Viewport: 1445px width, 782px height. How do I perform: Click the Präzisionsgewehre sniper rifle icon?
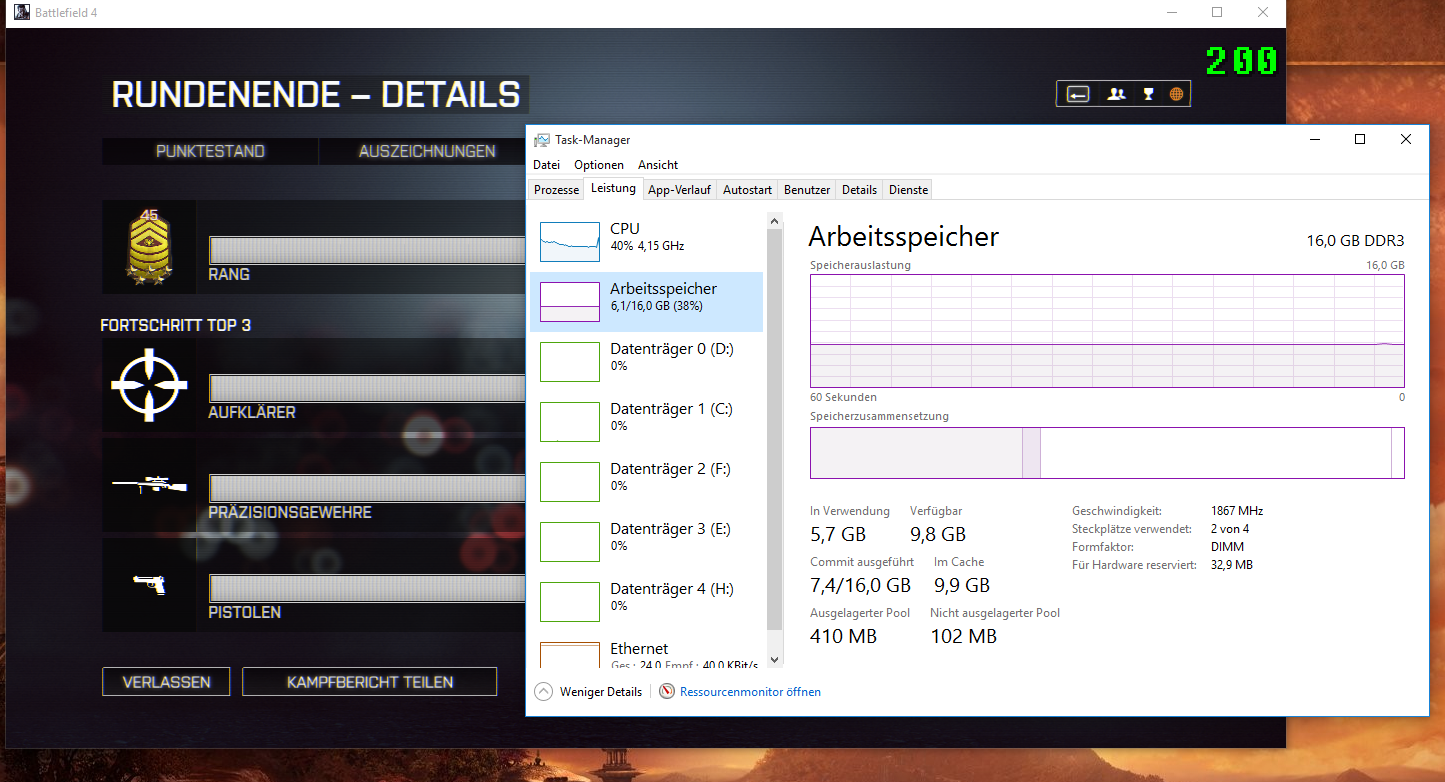pos(149,484)
